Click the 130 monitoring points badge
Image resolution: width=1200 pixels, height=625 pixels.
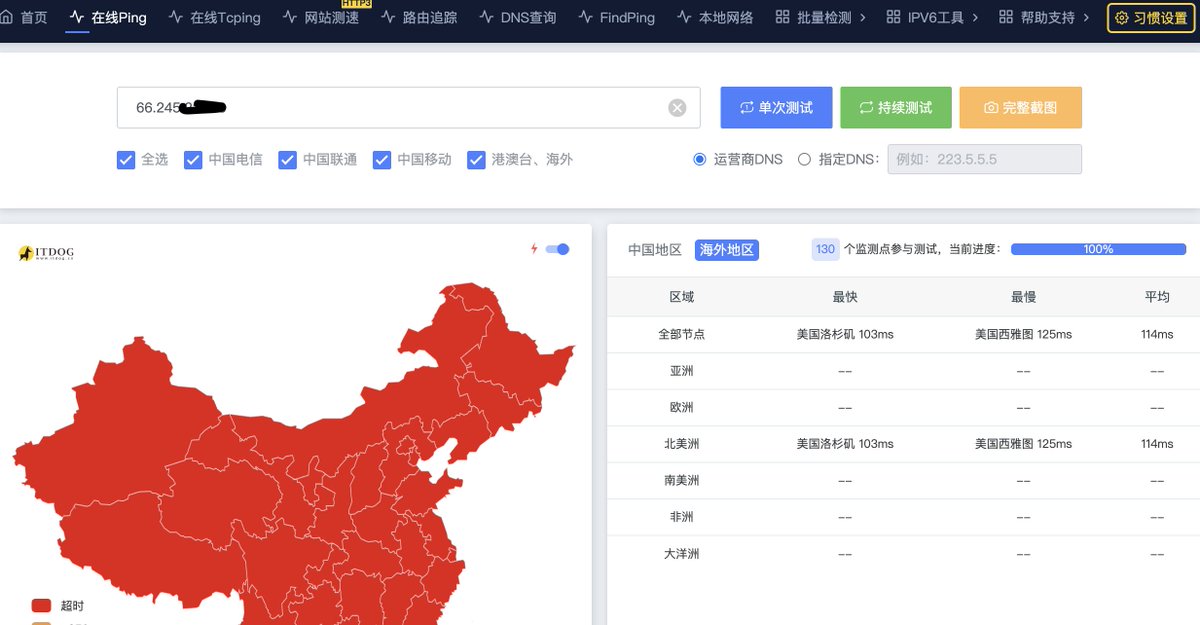[x=825, y=249]
